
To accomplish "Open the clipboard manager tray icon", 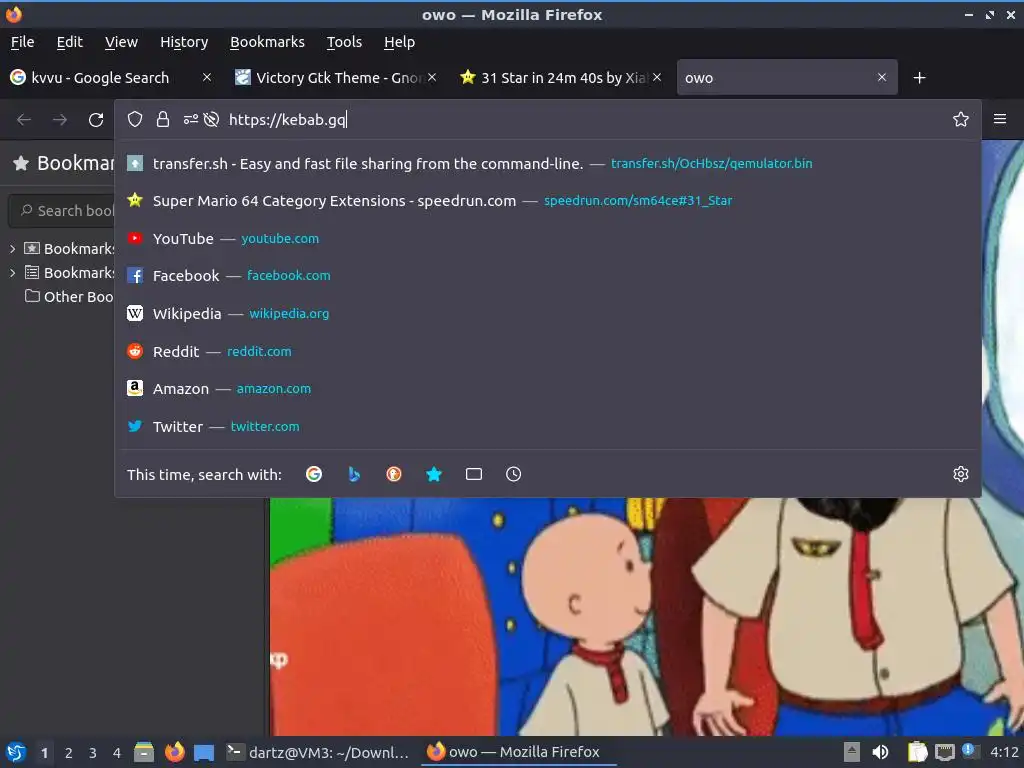I will (918, 752).
